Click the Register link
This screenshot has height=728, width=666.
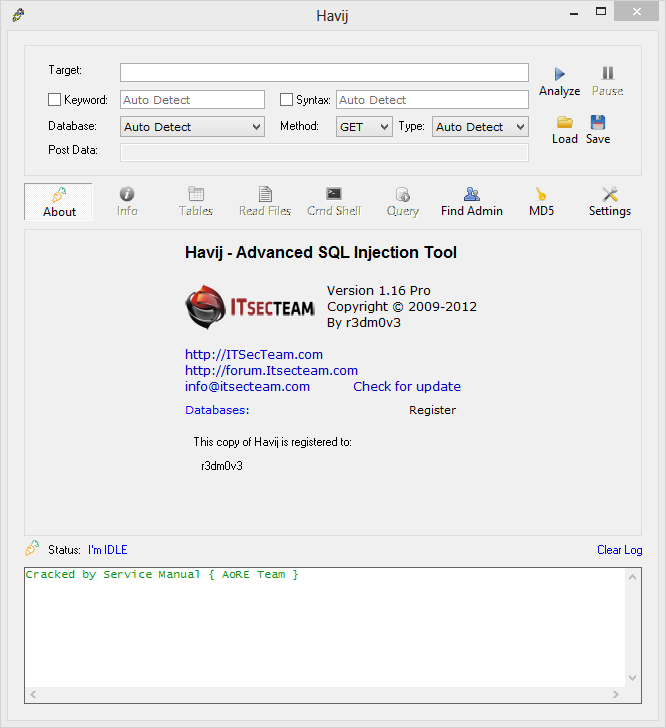click(432, 410)
